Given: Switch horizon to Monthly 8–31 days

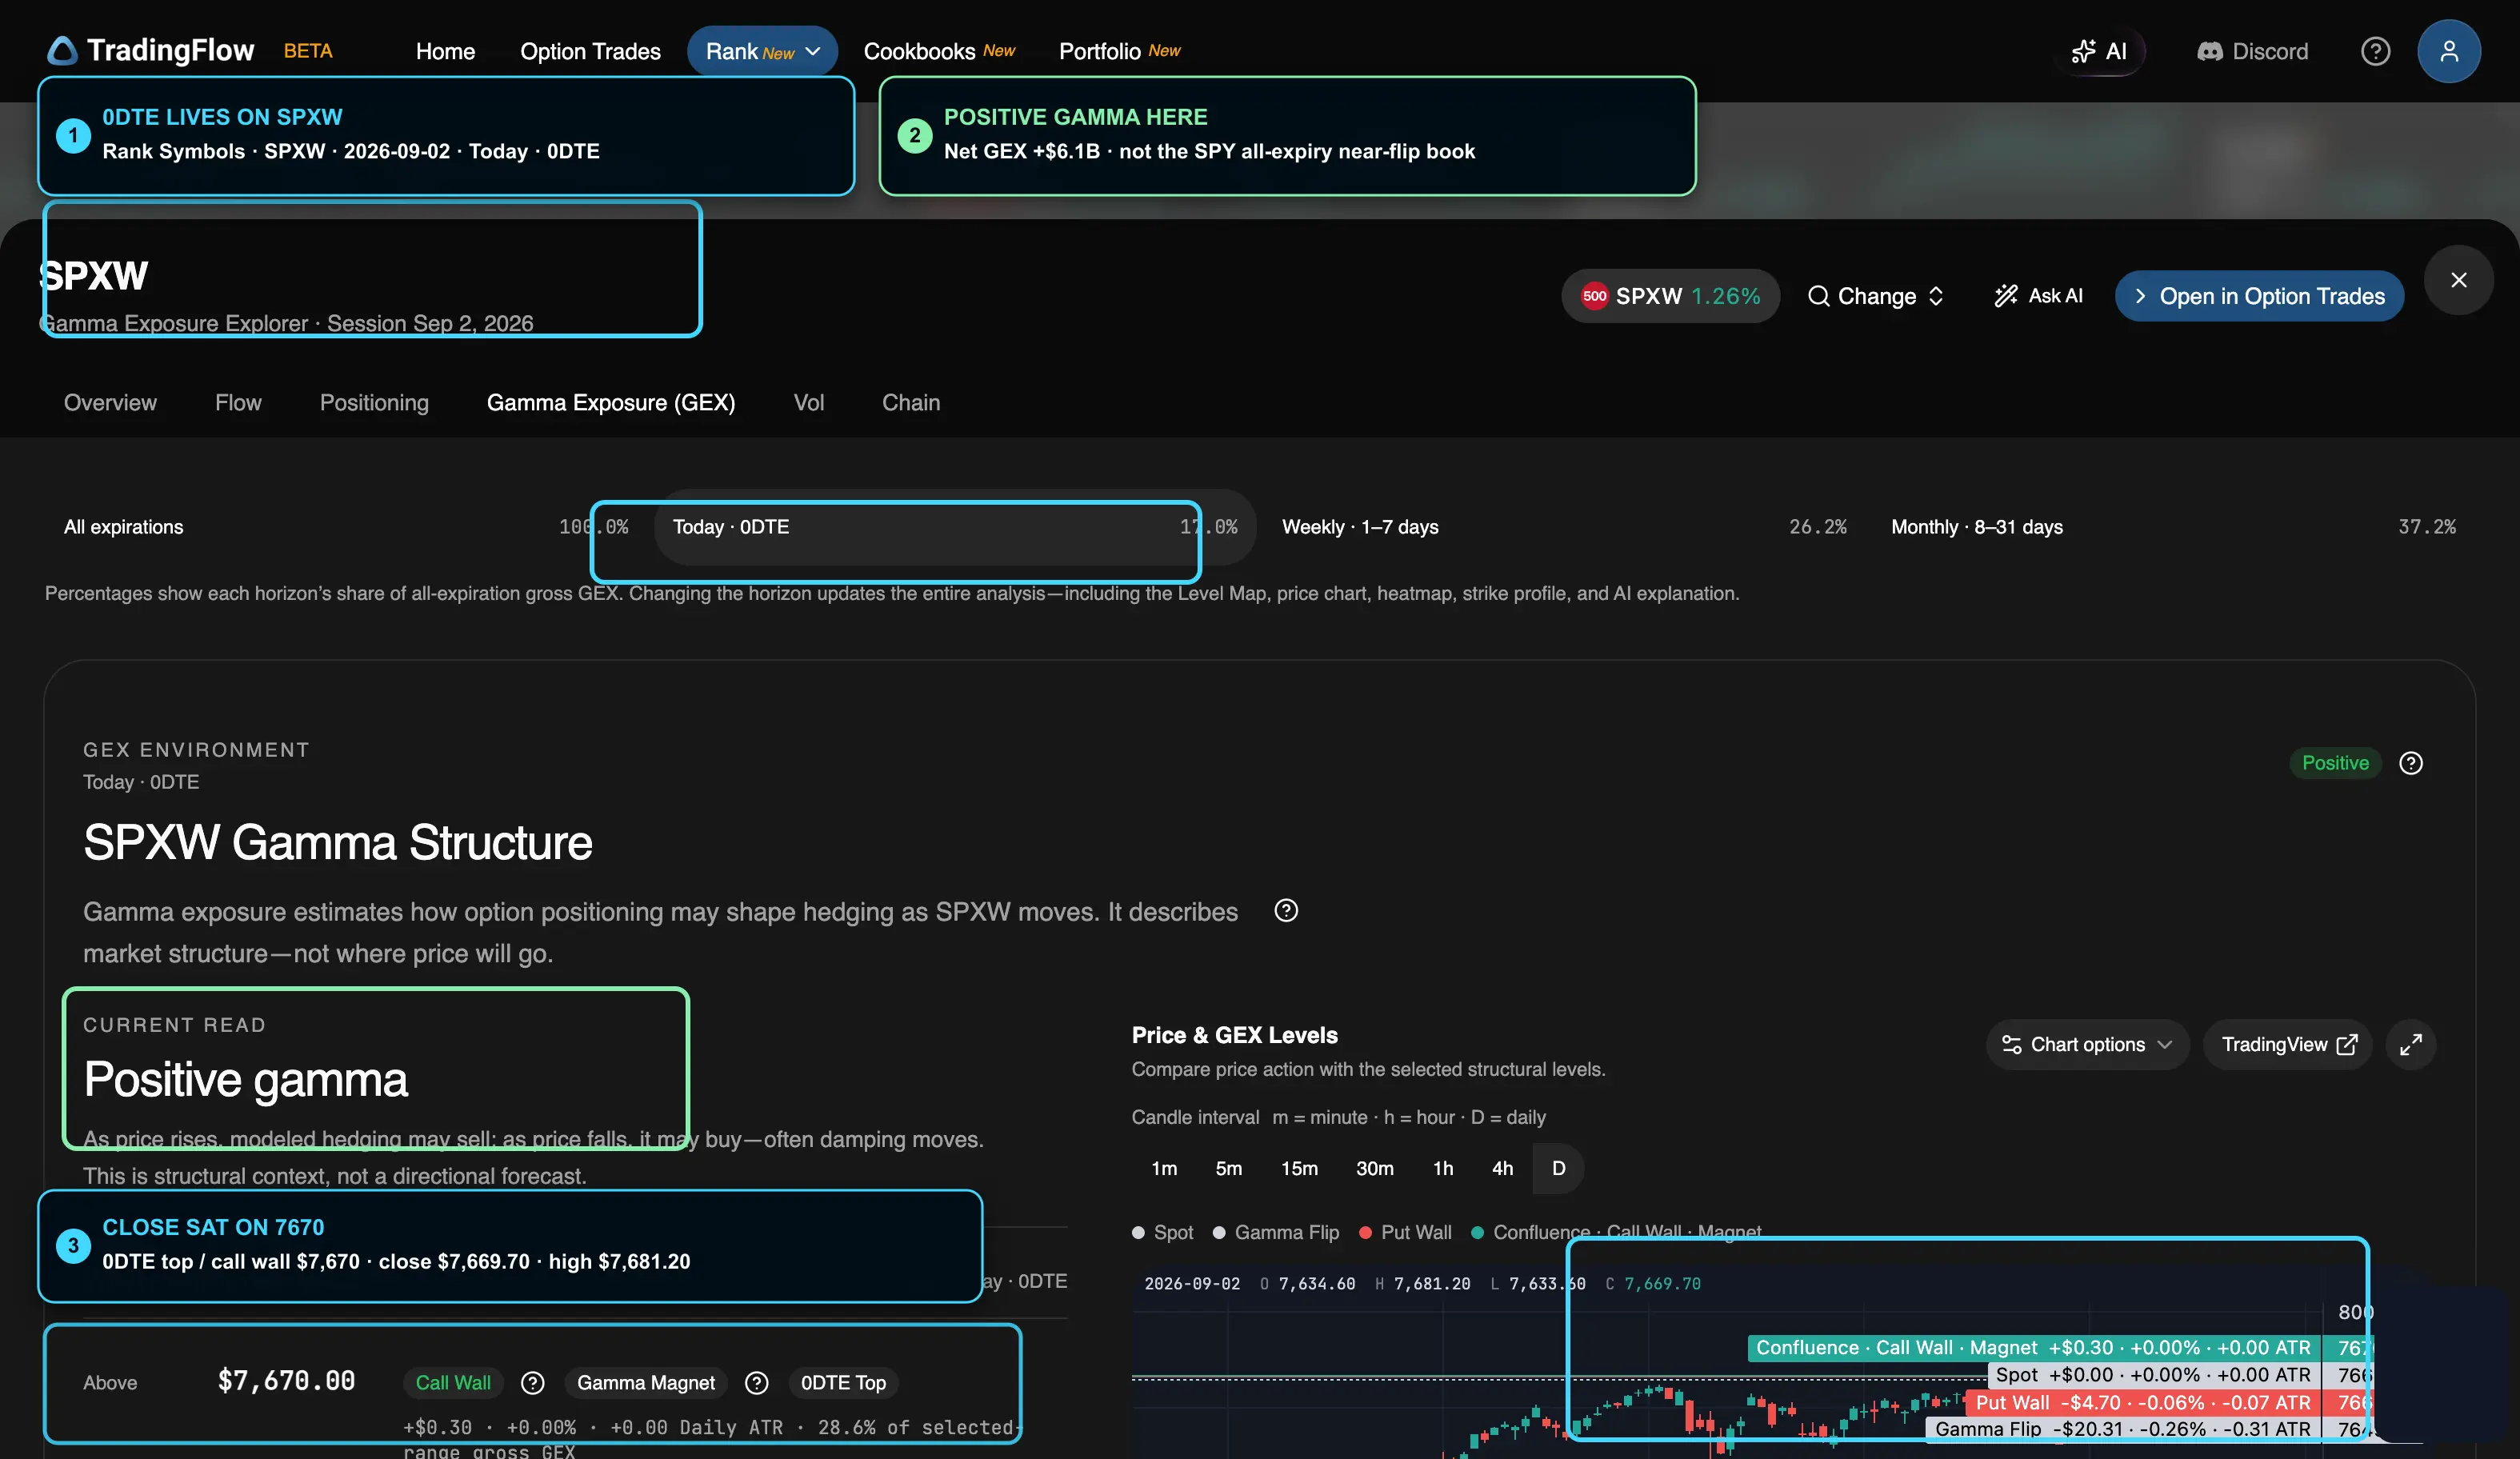Looking at the screenshot, I should click(2173, 527).
